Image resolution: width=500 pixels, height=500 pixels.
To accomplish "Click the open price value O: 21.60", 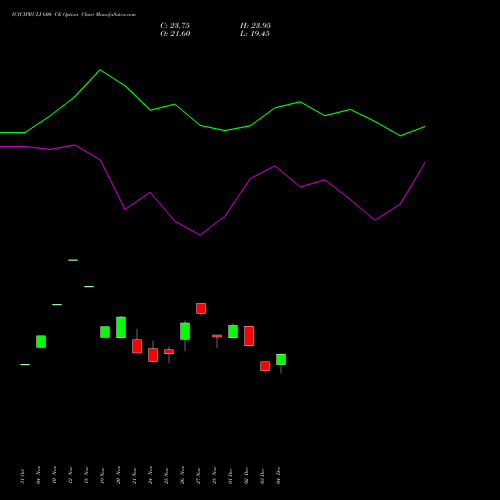I will click(x=175, y=34).
